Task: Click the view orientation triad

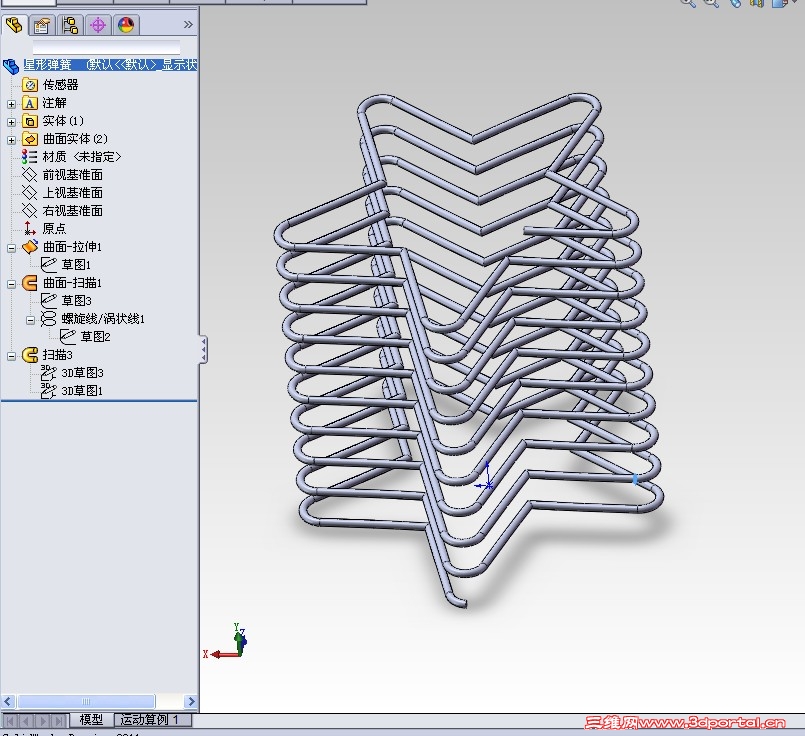Action: (x=226, y=643)
